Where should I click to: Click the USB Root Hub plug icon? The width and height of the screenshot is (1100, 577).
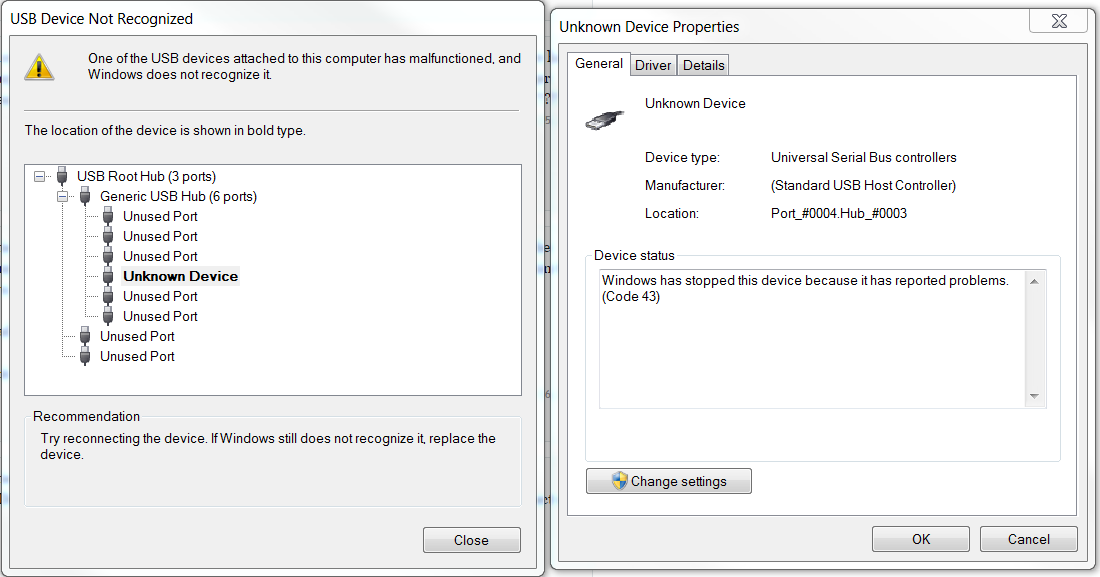[62, 176]
